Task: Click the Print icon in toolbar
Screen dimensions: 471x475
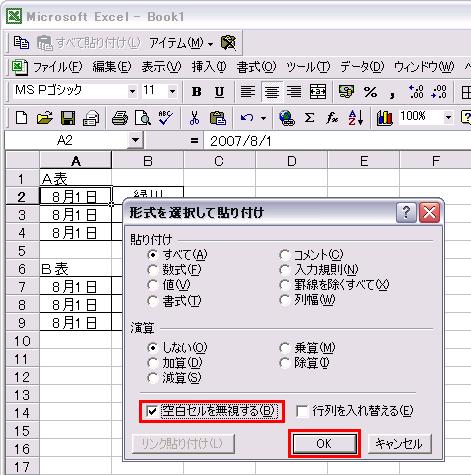Action: pos(119,118)
